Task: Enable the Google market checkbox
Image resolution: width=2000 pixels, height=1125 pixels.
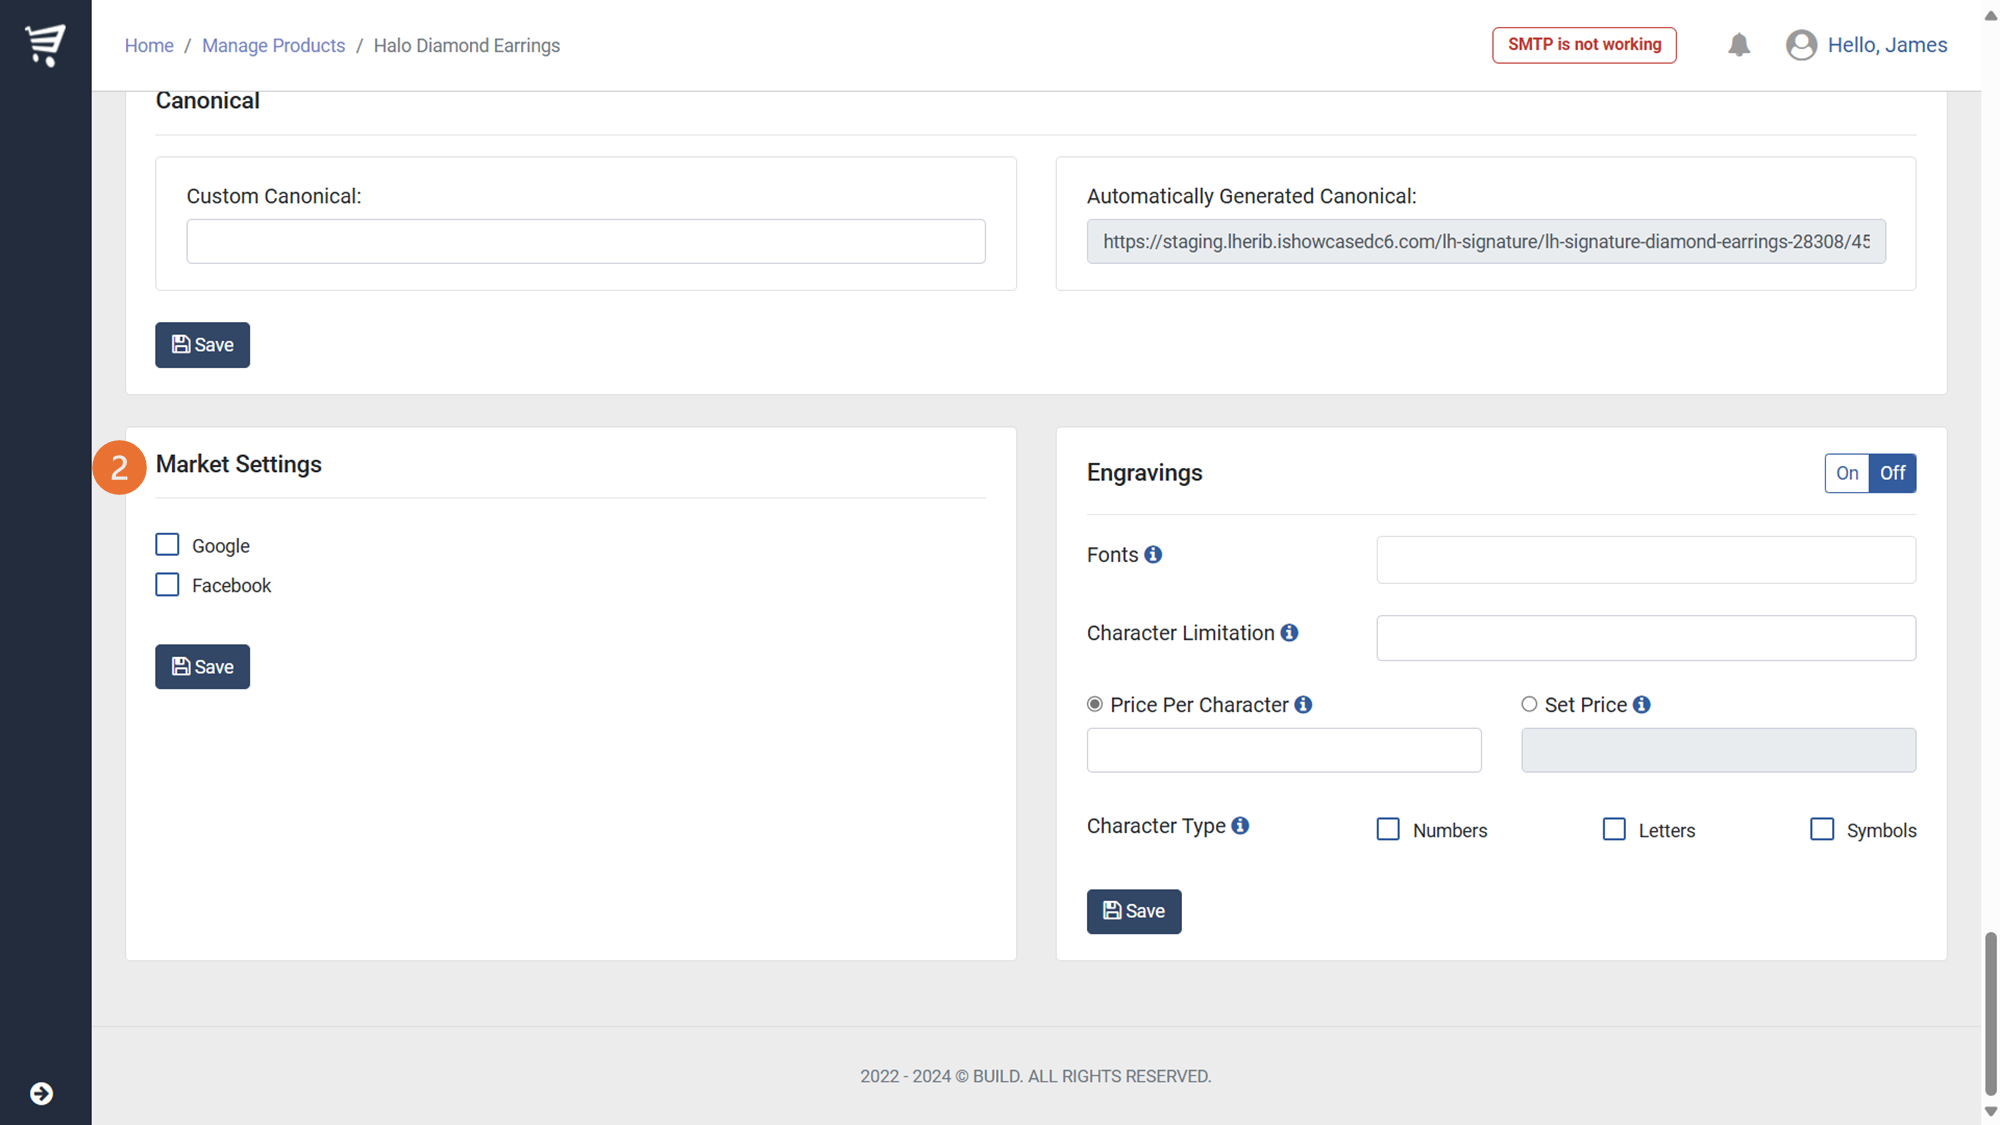Action: click(167, 545)
